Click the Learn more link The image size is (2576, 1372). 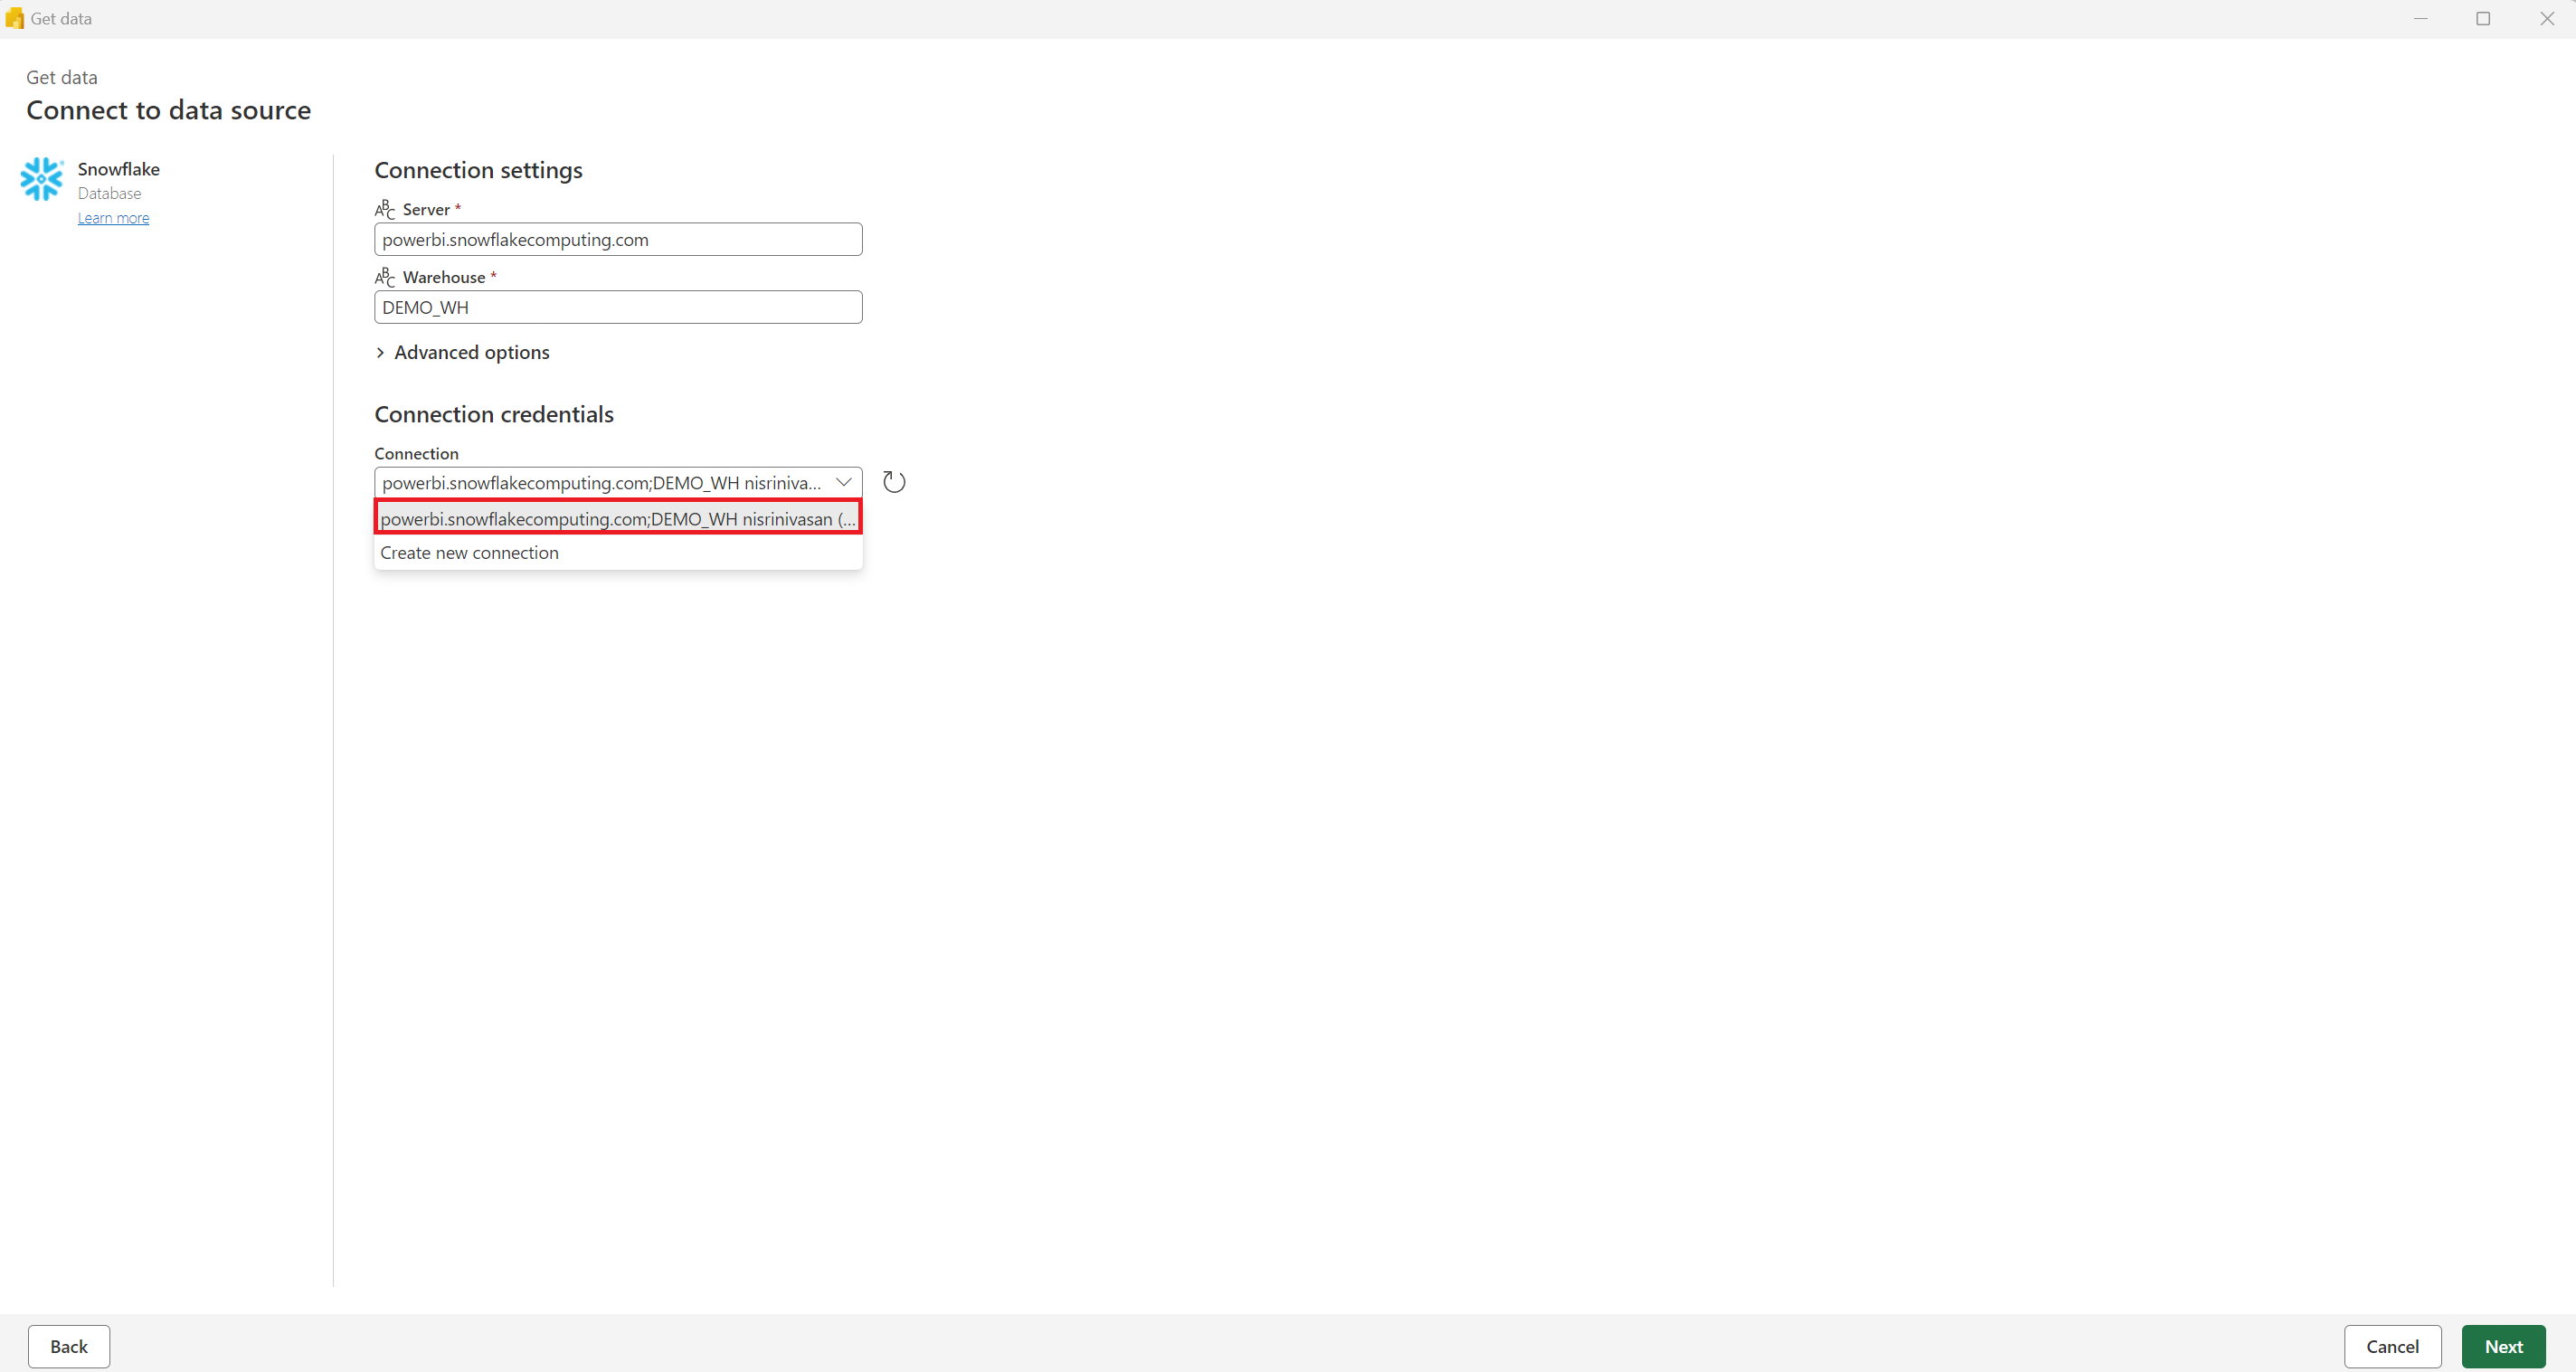[x=114, y=216]
